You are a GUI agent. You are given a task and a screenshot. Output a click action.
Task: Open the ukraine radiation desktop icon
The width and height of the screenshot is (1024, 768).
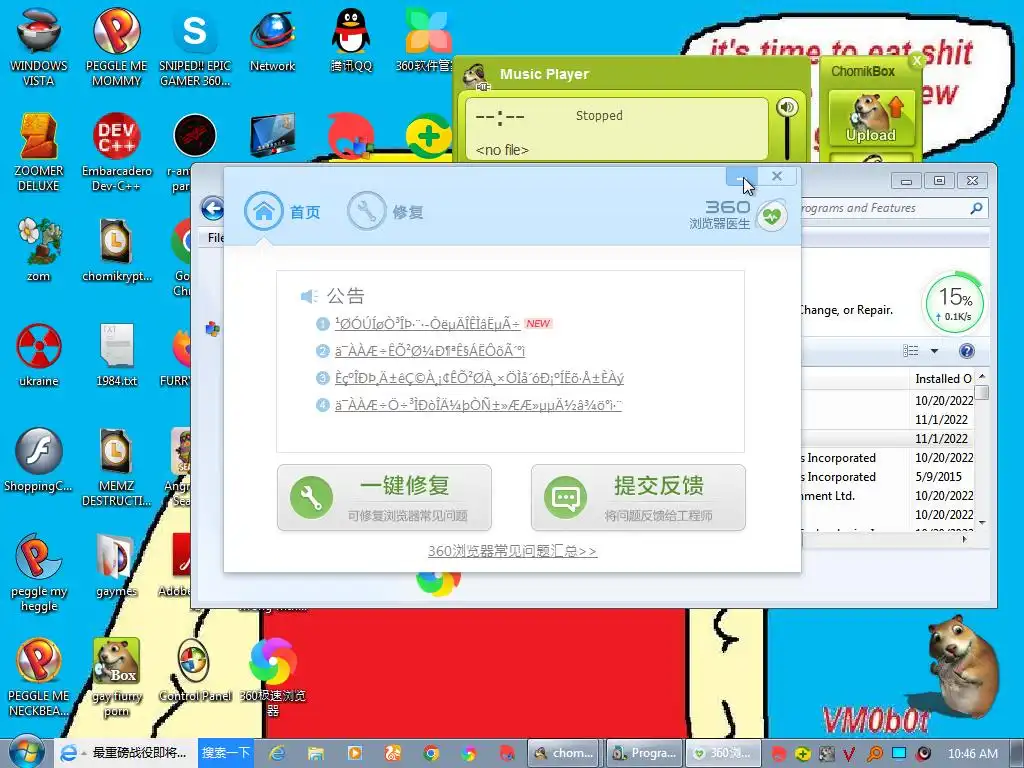coord(39,355)
